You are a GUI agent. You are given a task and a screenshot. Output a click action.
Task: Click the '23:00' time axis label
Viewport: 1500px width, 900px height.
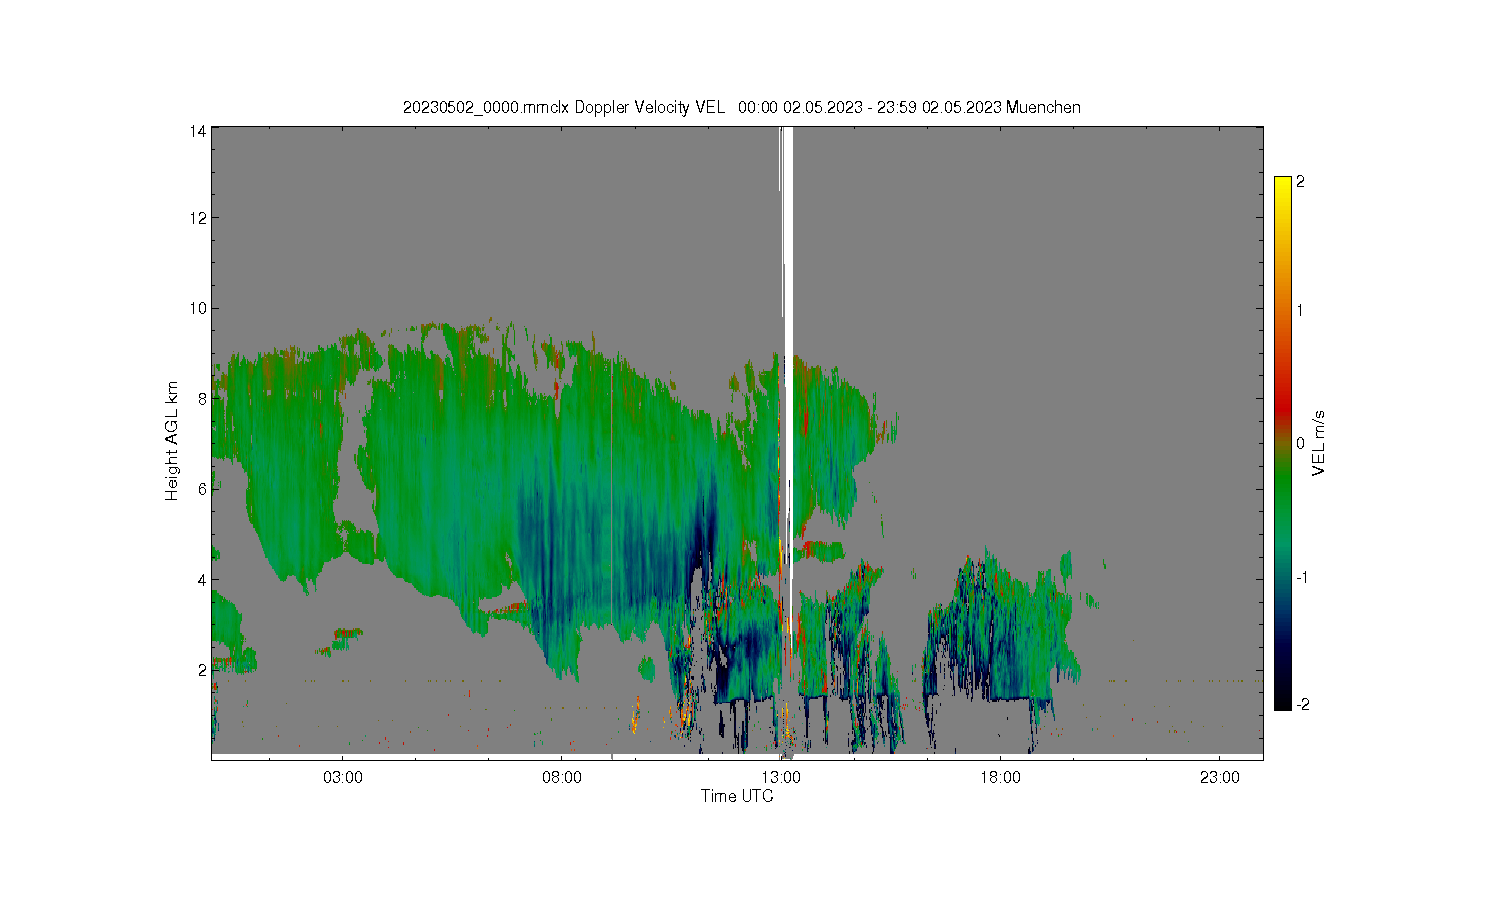[x=1219, y=777]
